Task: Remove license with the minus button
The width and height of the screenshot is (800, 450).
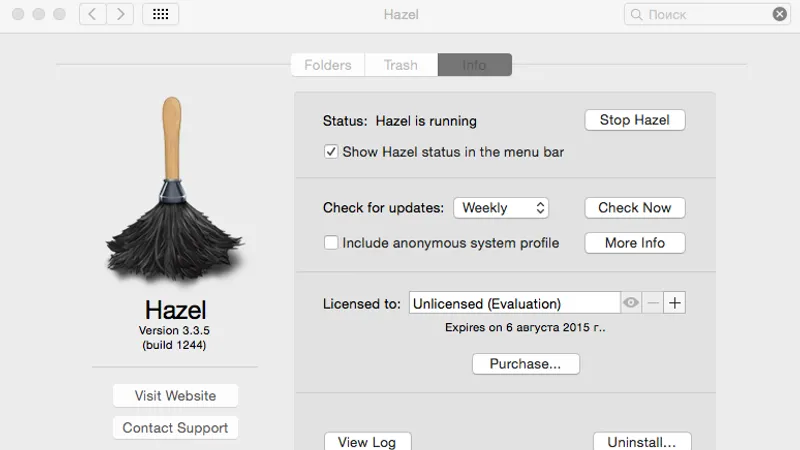Action: tap(653, 303)
